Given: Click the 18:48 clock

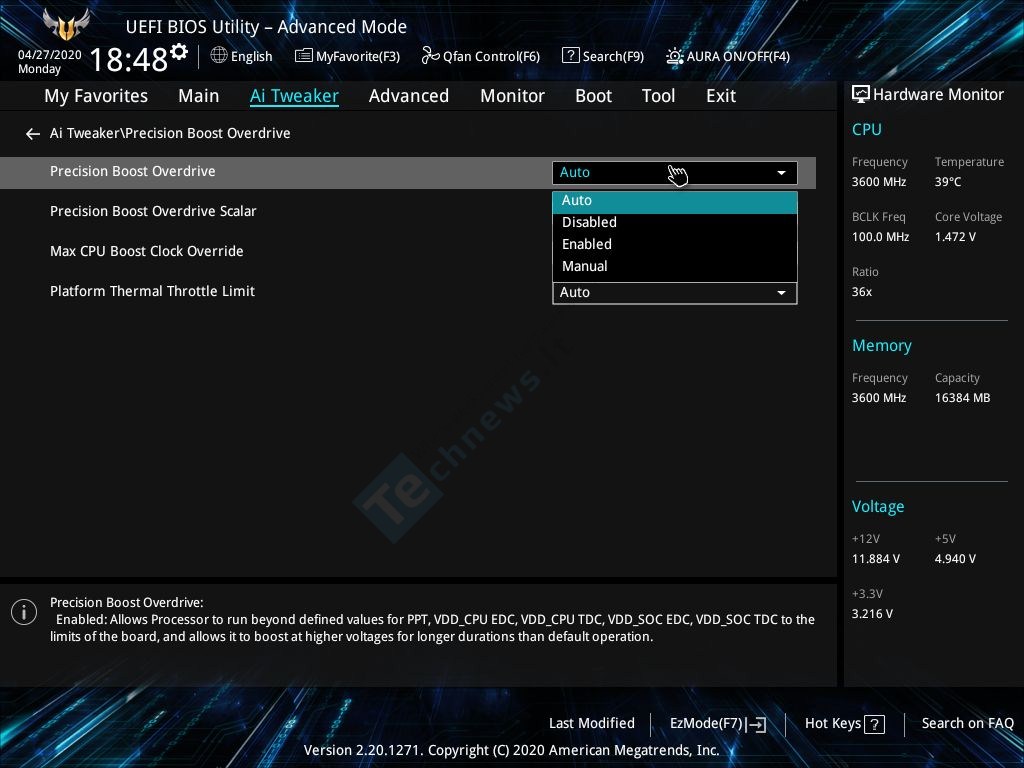Looking at the screenshot, I should coord(129,60).
